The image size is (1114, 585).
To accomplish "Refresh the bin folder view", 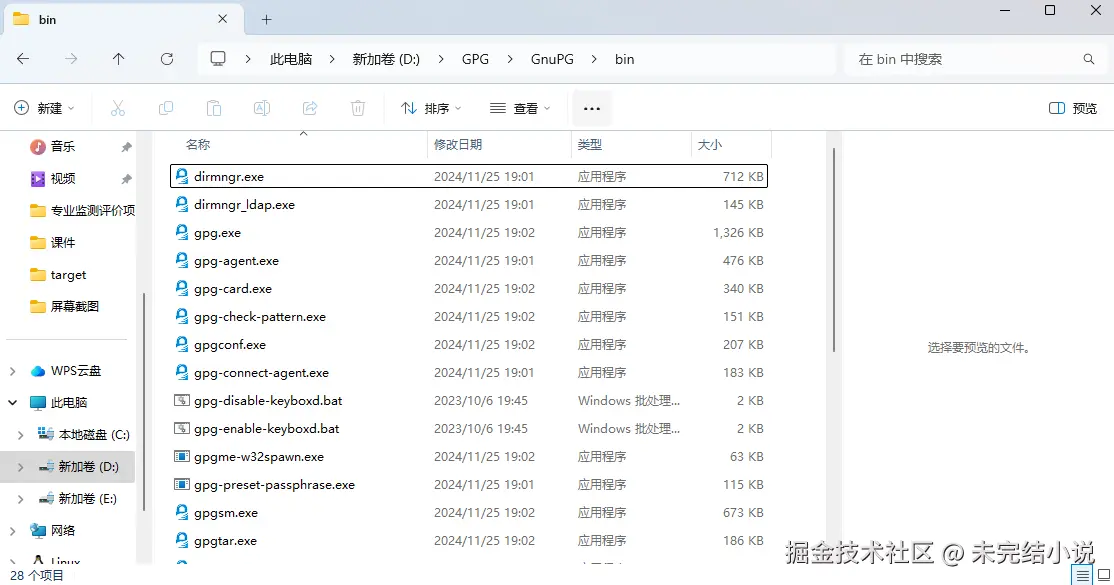I will point(167,59).
